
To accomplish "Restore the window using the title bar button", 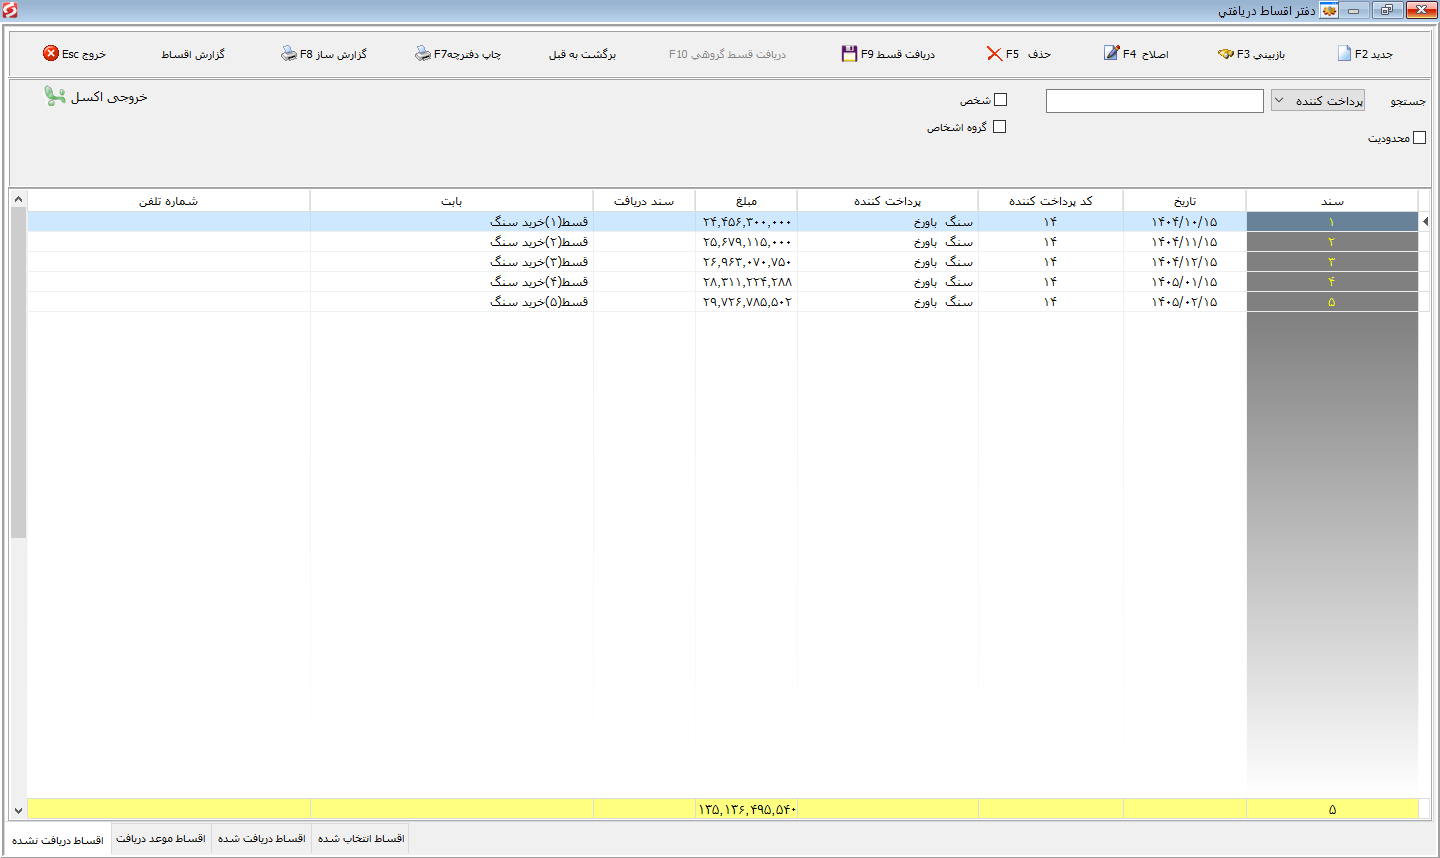I will (1387, 10).
